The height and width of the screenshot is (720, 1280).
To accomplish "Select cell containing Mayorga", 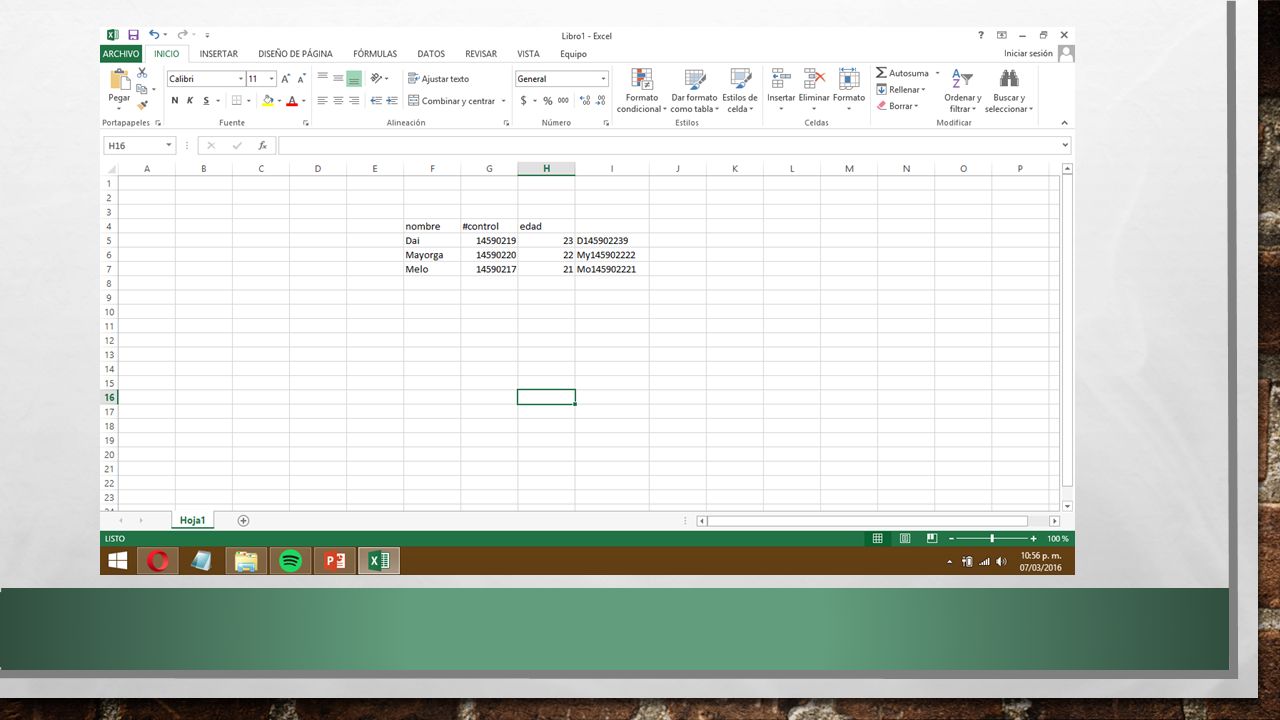I will click(432, 255).
